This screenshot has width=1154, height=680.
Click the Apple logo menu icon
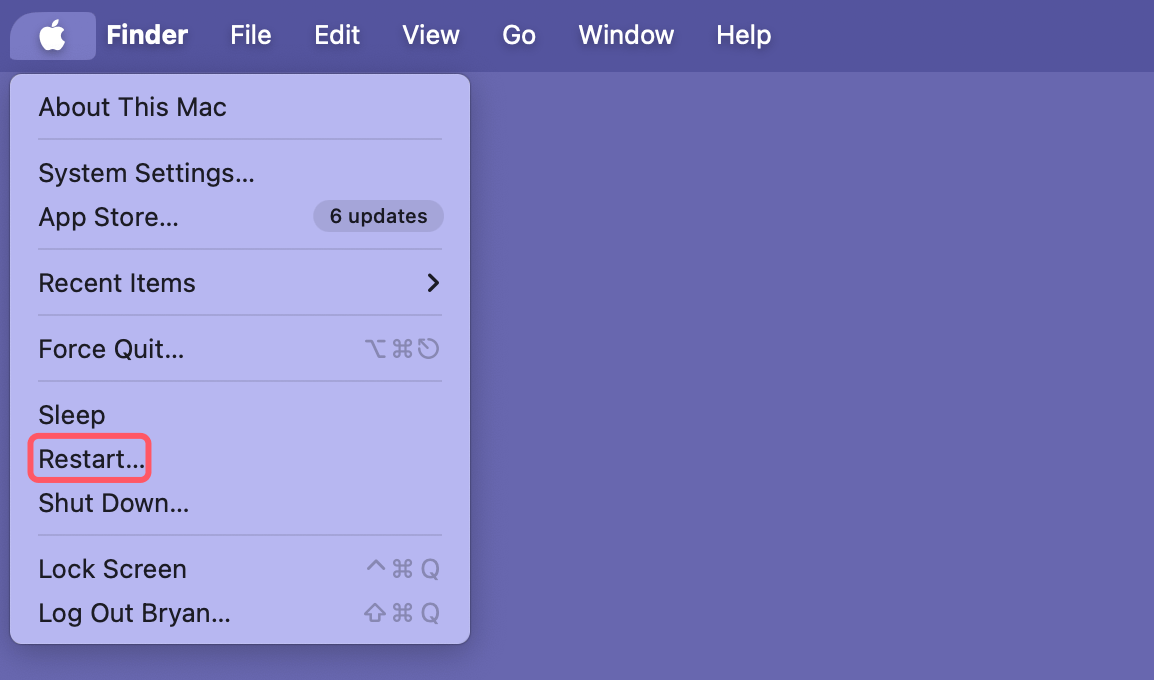pos(53,36)
